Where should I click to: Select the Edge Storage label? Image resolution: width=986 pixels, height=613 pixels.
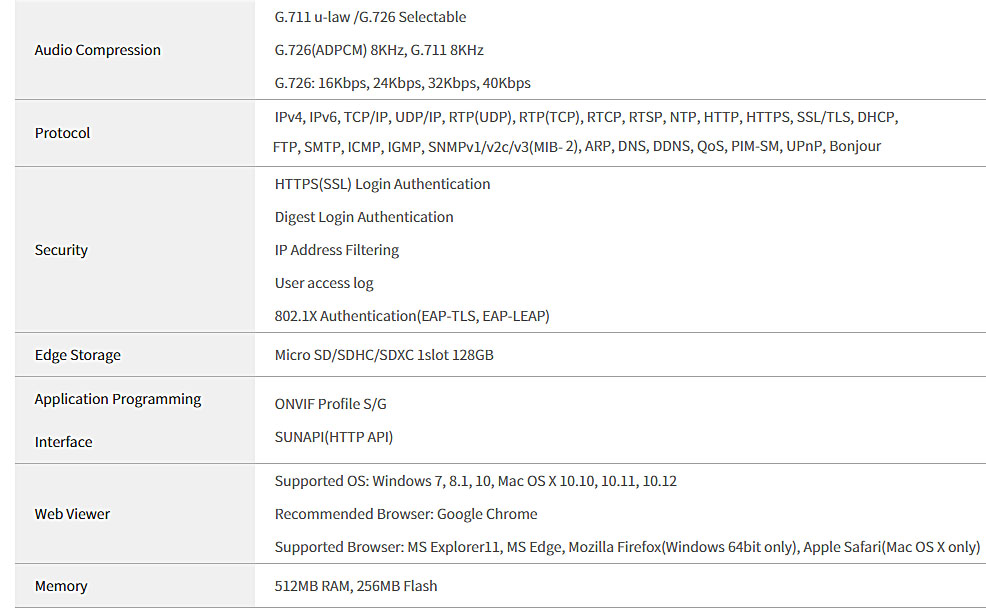(x=77, y=355)
